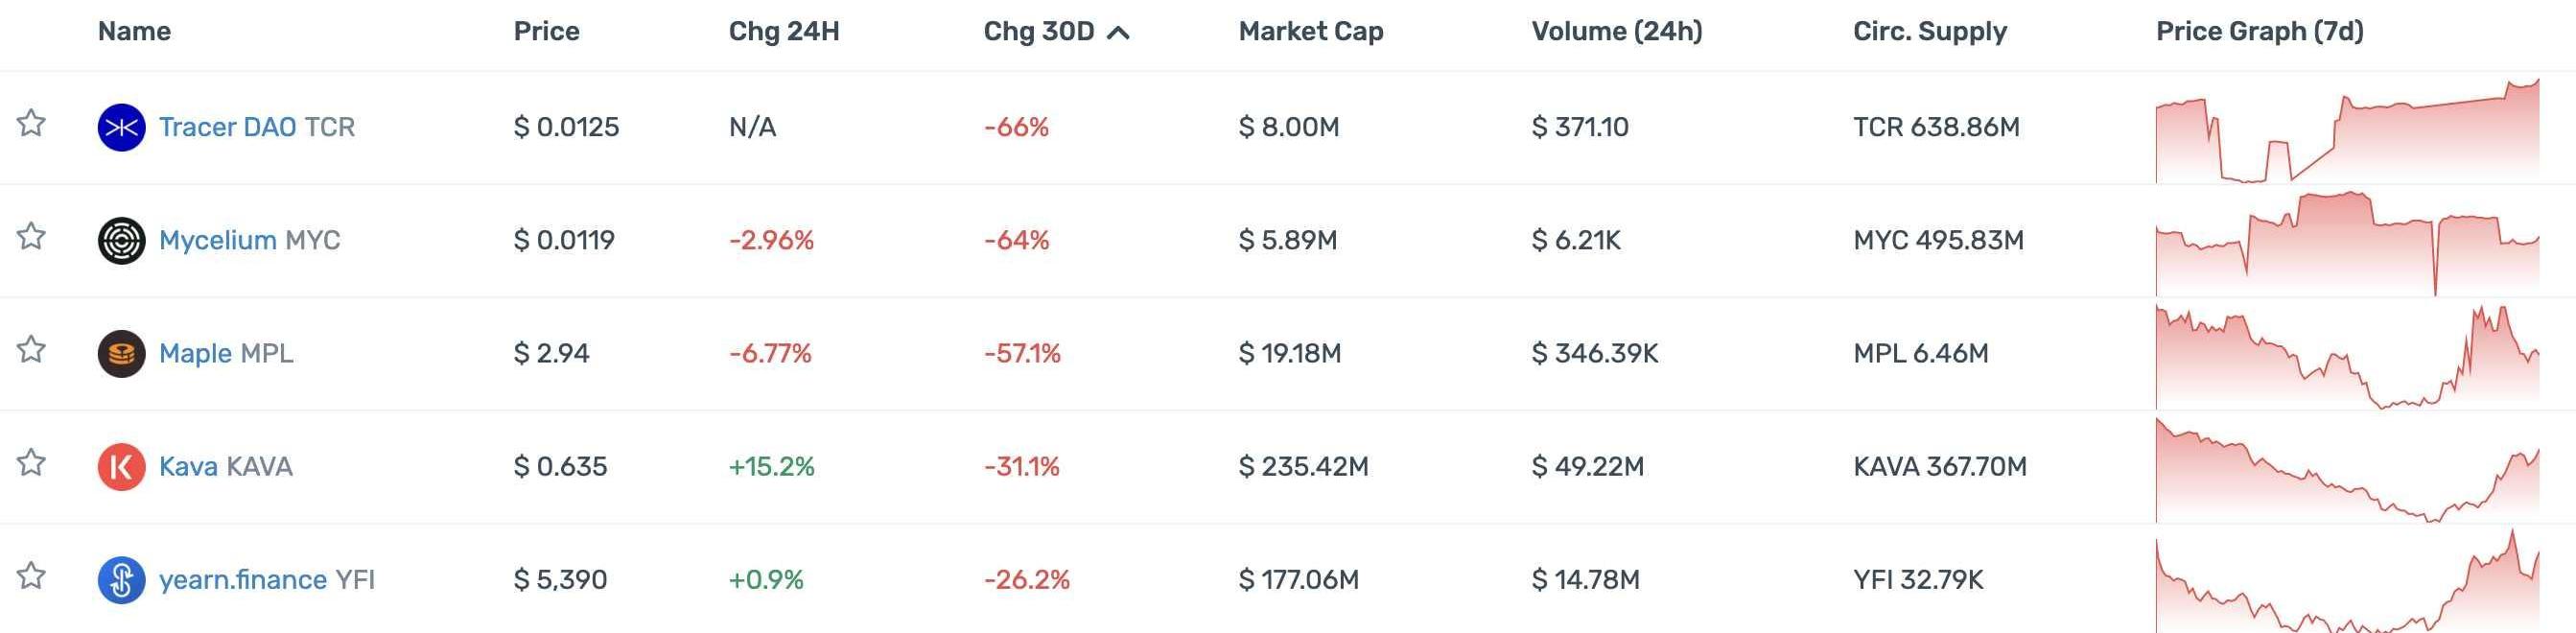Toggle the Mycelium watchlist star
This screenshot has height=633, width=2576.
pos(31,236)
